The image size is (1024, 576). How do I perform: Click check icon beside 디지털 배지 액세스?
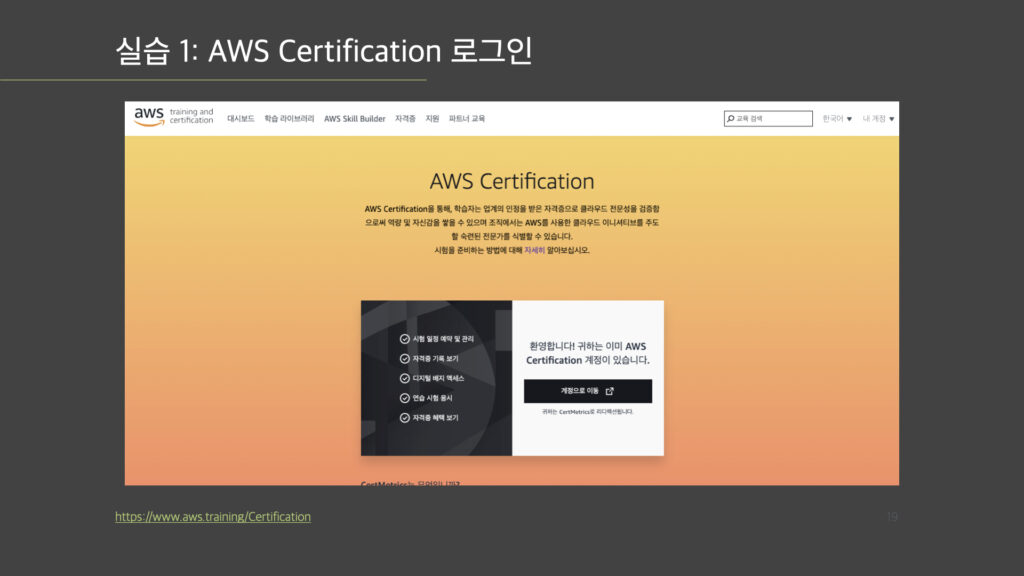[x=405, y=378]
